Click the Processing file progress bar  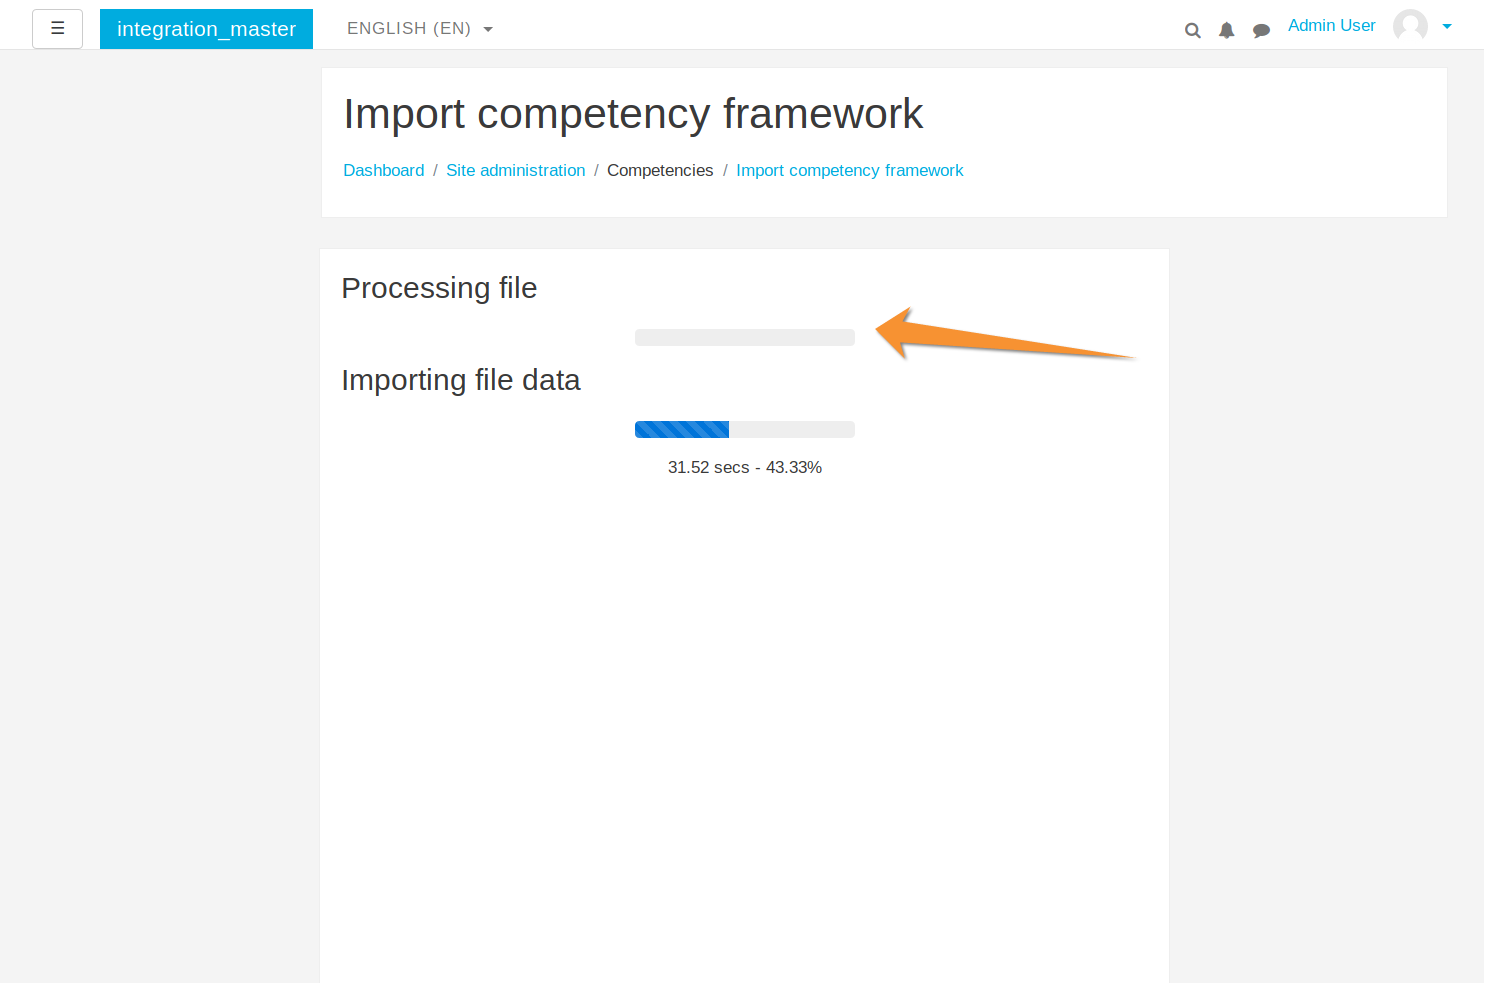coord(745,338)
